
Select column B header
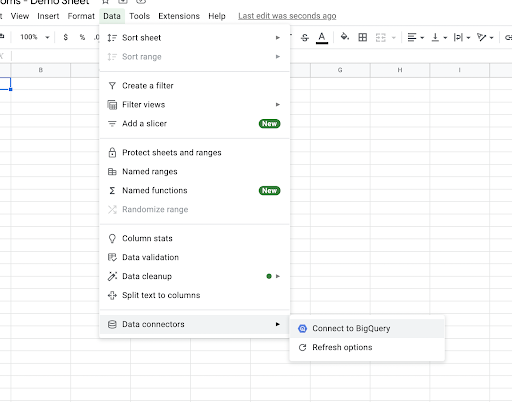pos(41,70)
